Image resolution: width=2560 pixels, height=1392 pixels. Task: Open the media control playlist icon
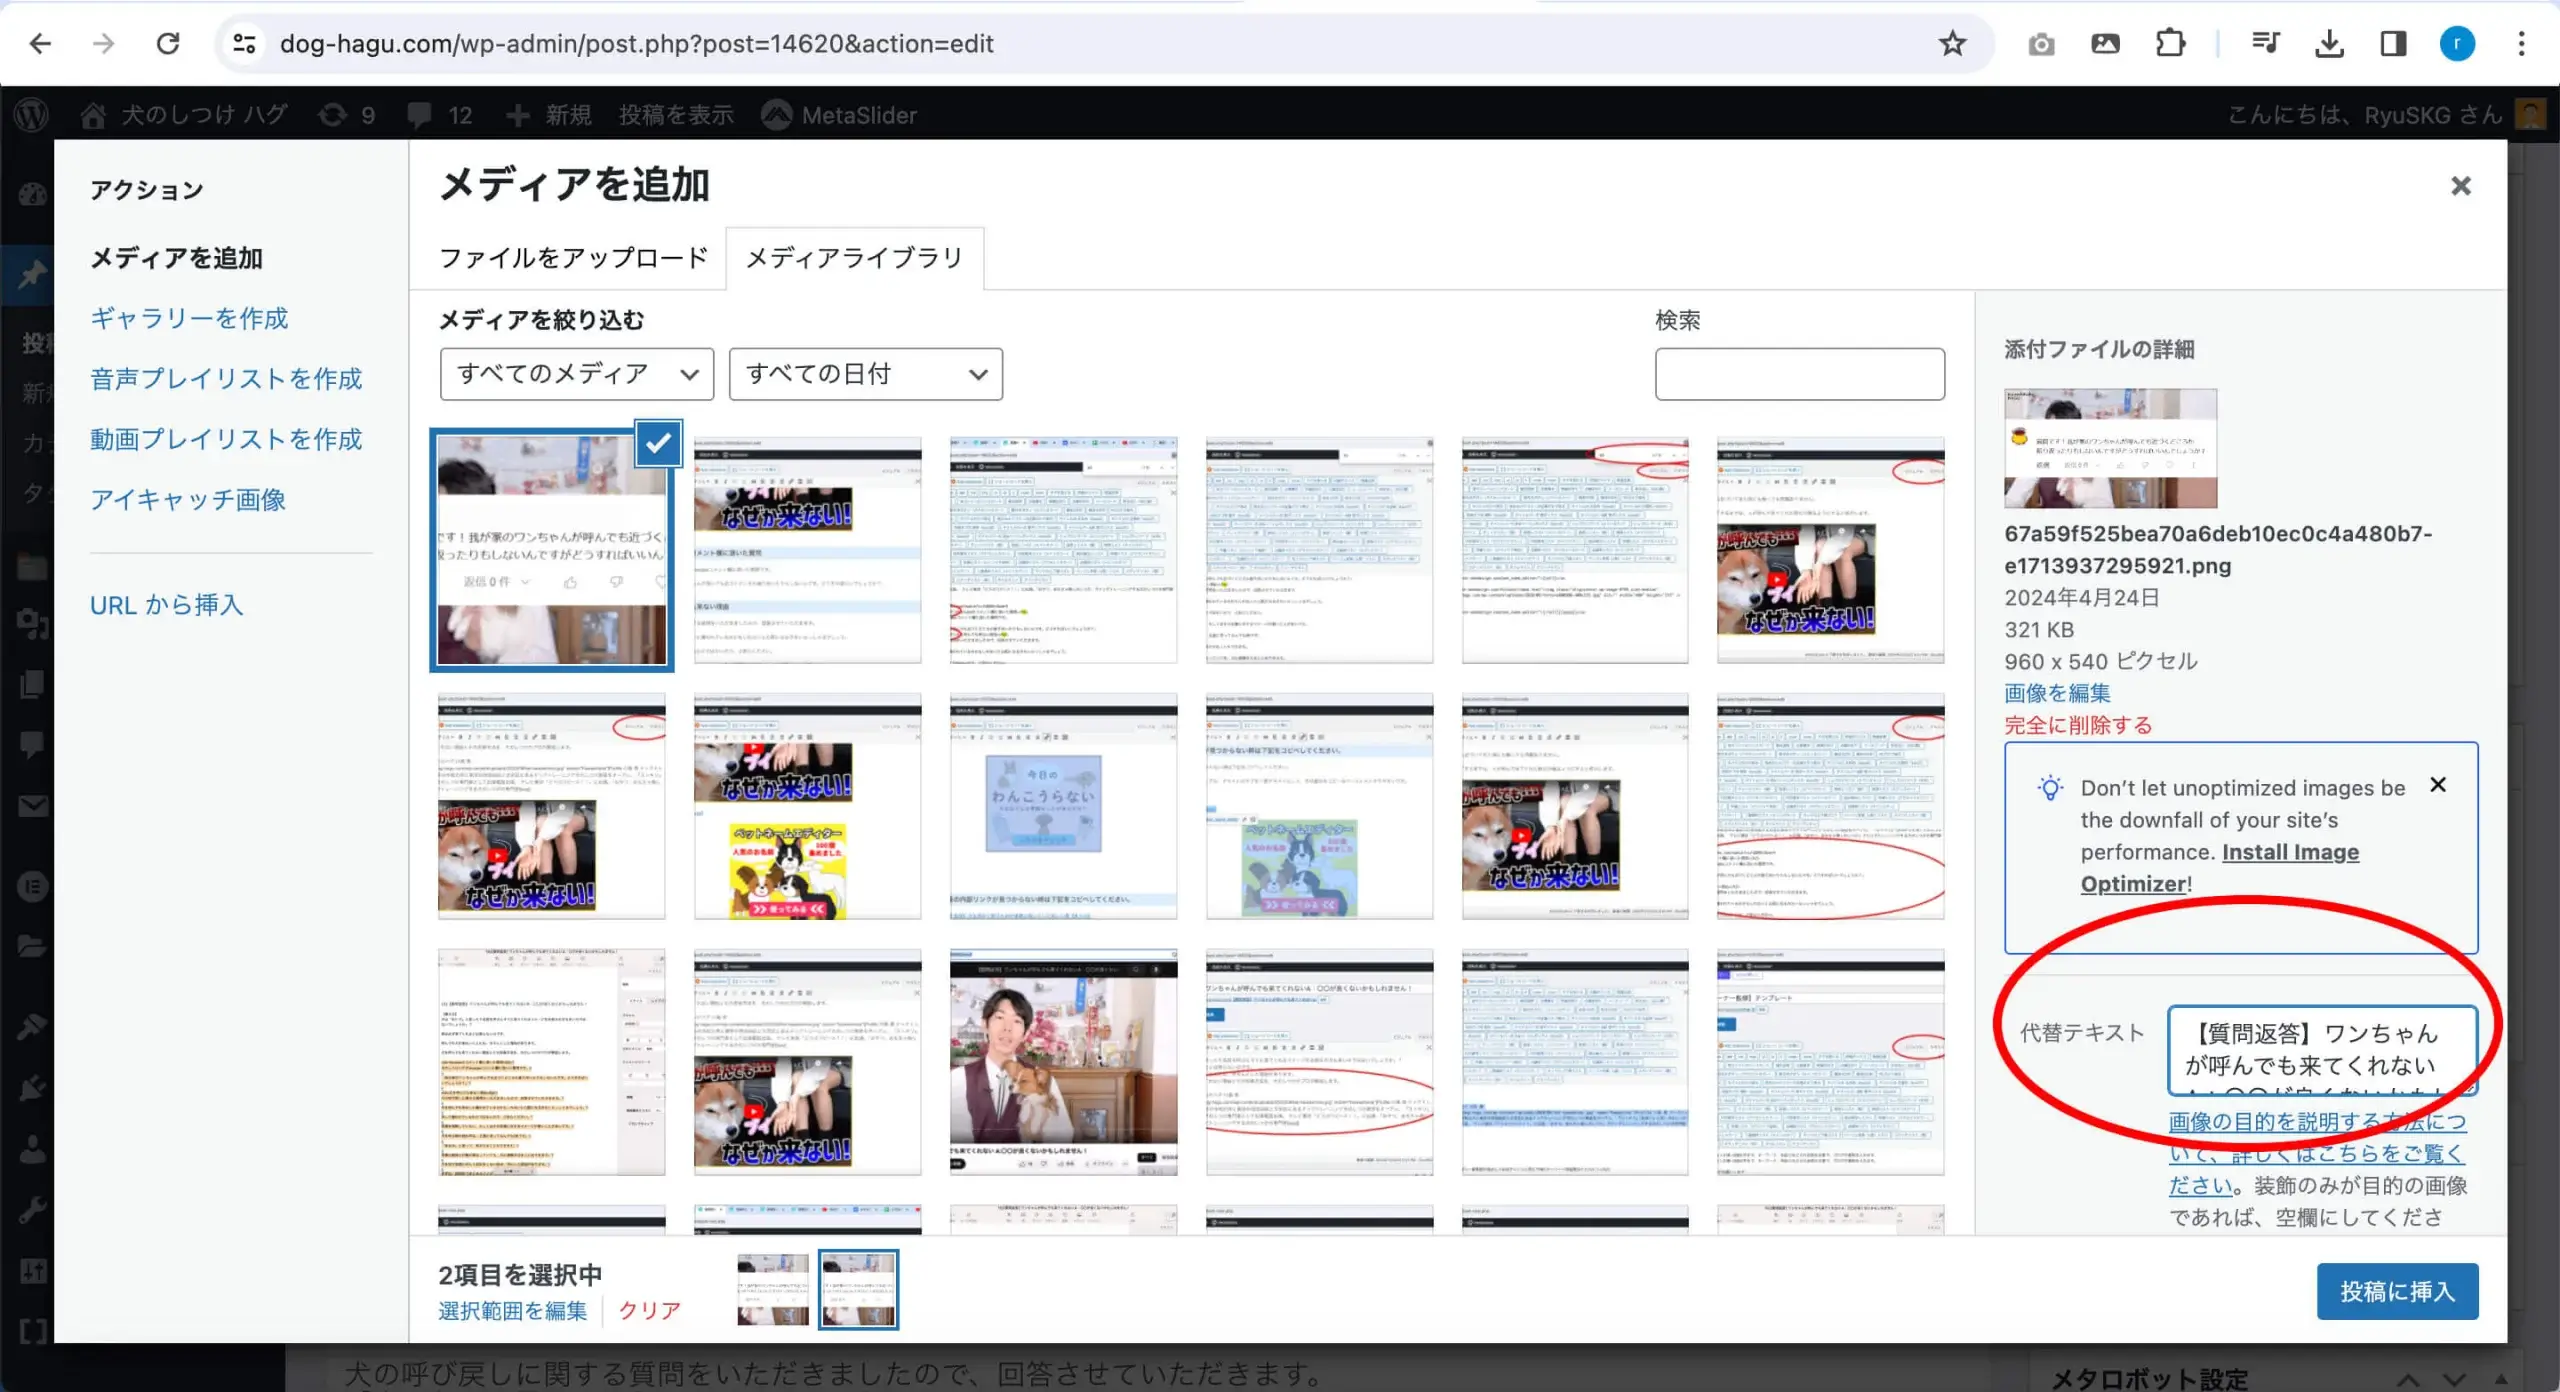[x=2265, y=43]
